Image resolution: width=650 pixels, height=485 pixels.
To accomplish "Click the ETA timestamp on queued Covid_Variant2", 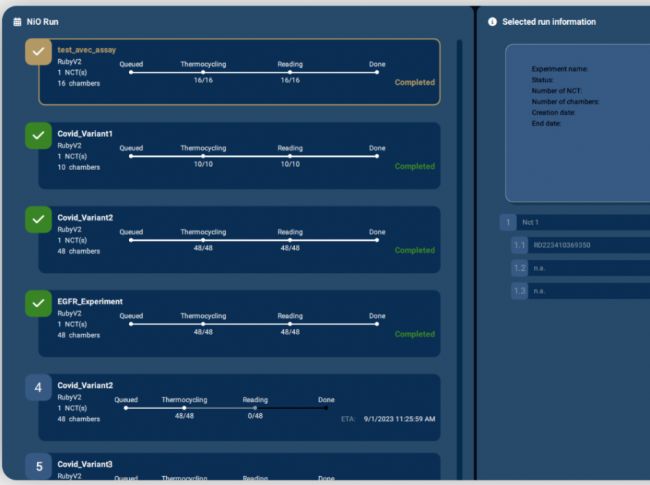I will click(x=392, y=419).
